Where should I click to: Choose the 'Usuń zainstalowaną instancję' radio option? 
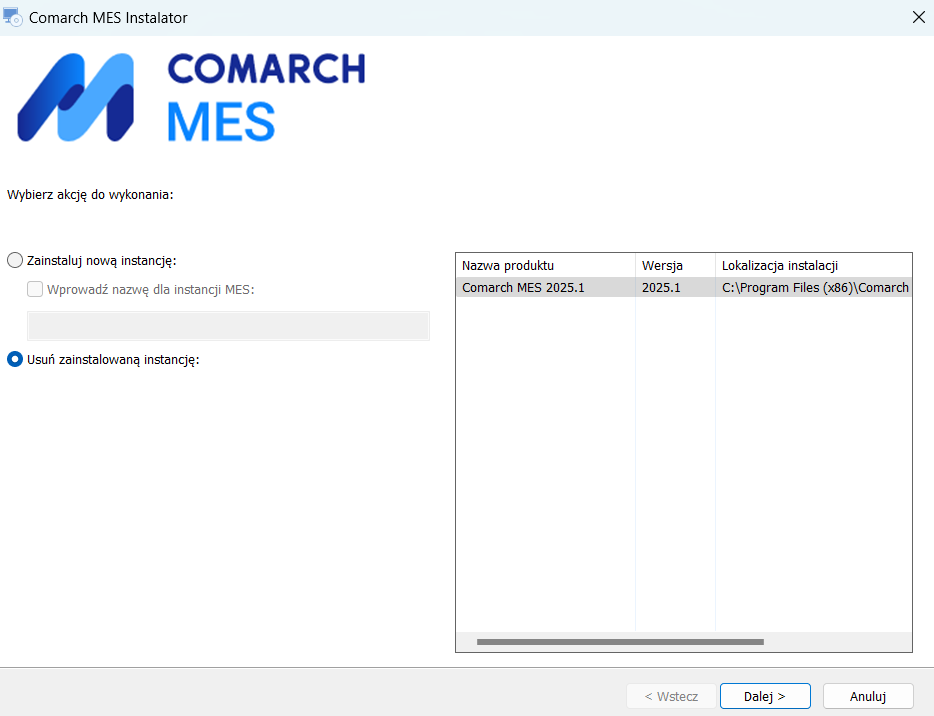click(x=15, y=360)
